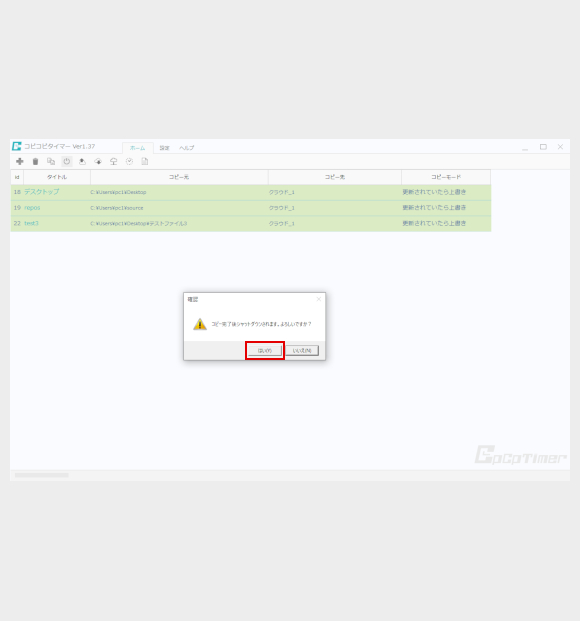Select the デスクトップ row
580x621 pixels.
251,192
